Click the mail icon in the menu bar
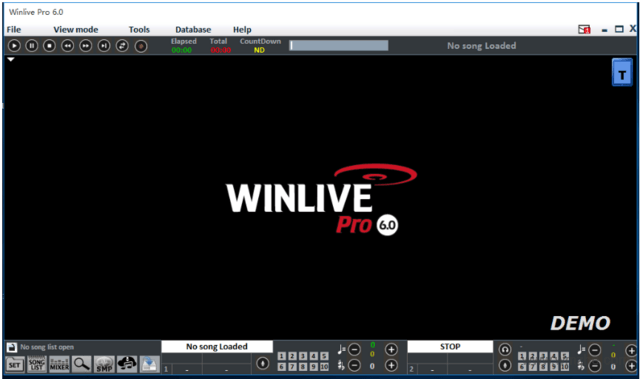640x379 pixels. pos(584,29)
